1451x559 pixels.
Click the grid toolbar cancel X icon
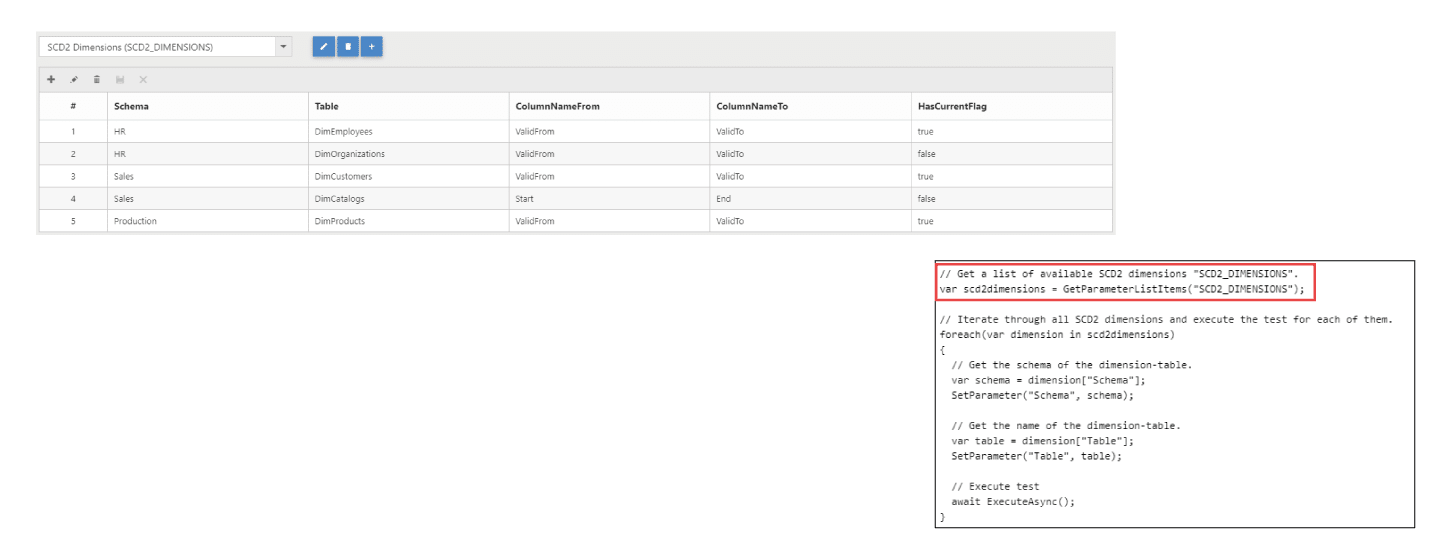(x=143, y=80)
